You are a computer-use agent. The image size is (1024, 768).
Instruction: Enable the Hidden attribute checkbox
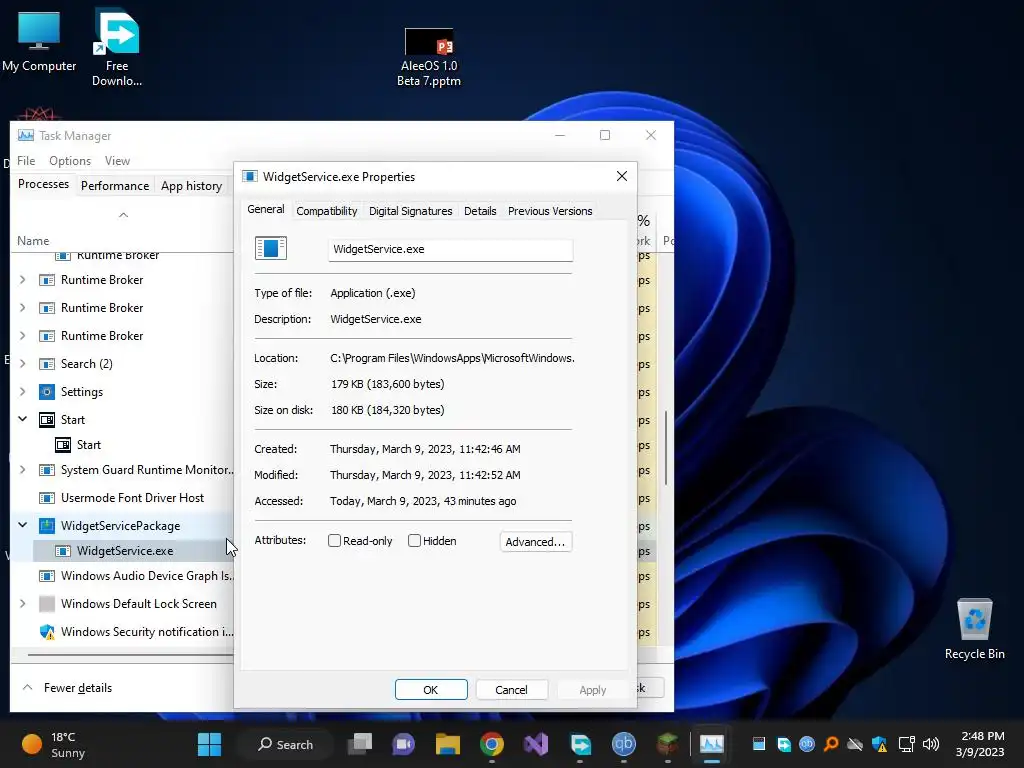click(x=414, y=541)
